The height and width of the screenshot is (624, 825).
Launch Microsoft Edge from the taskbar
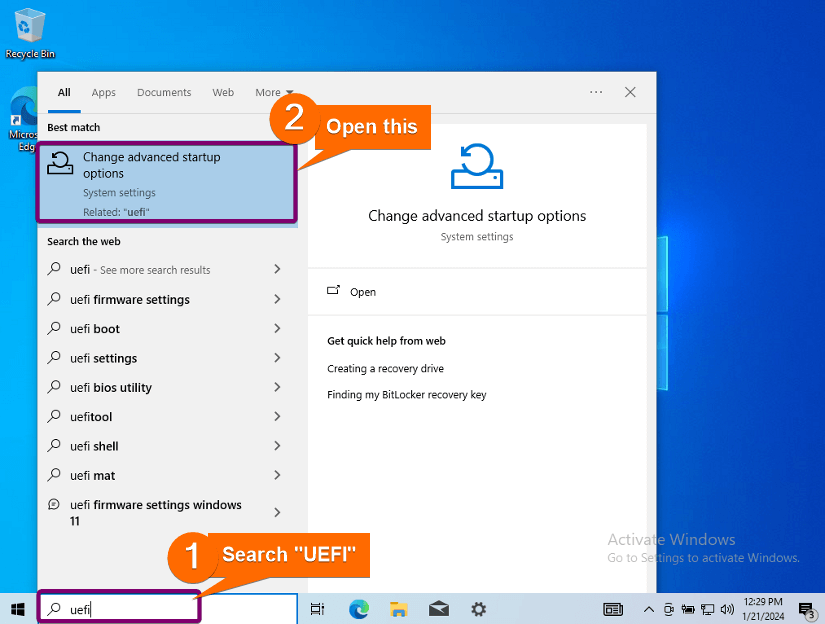[x=359, y=609]
